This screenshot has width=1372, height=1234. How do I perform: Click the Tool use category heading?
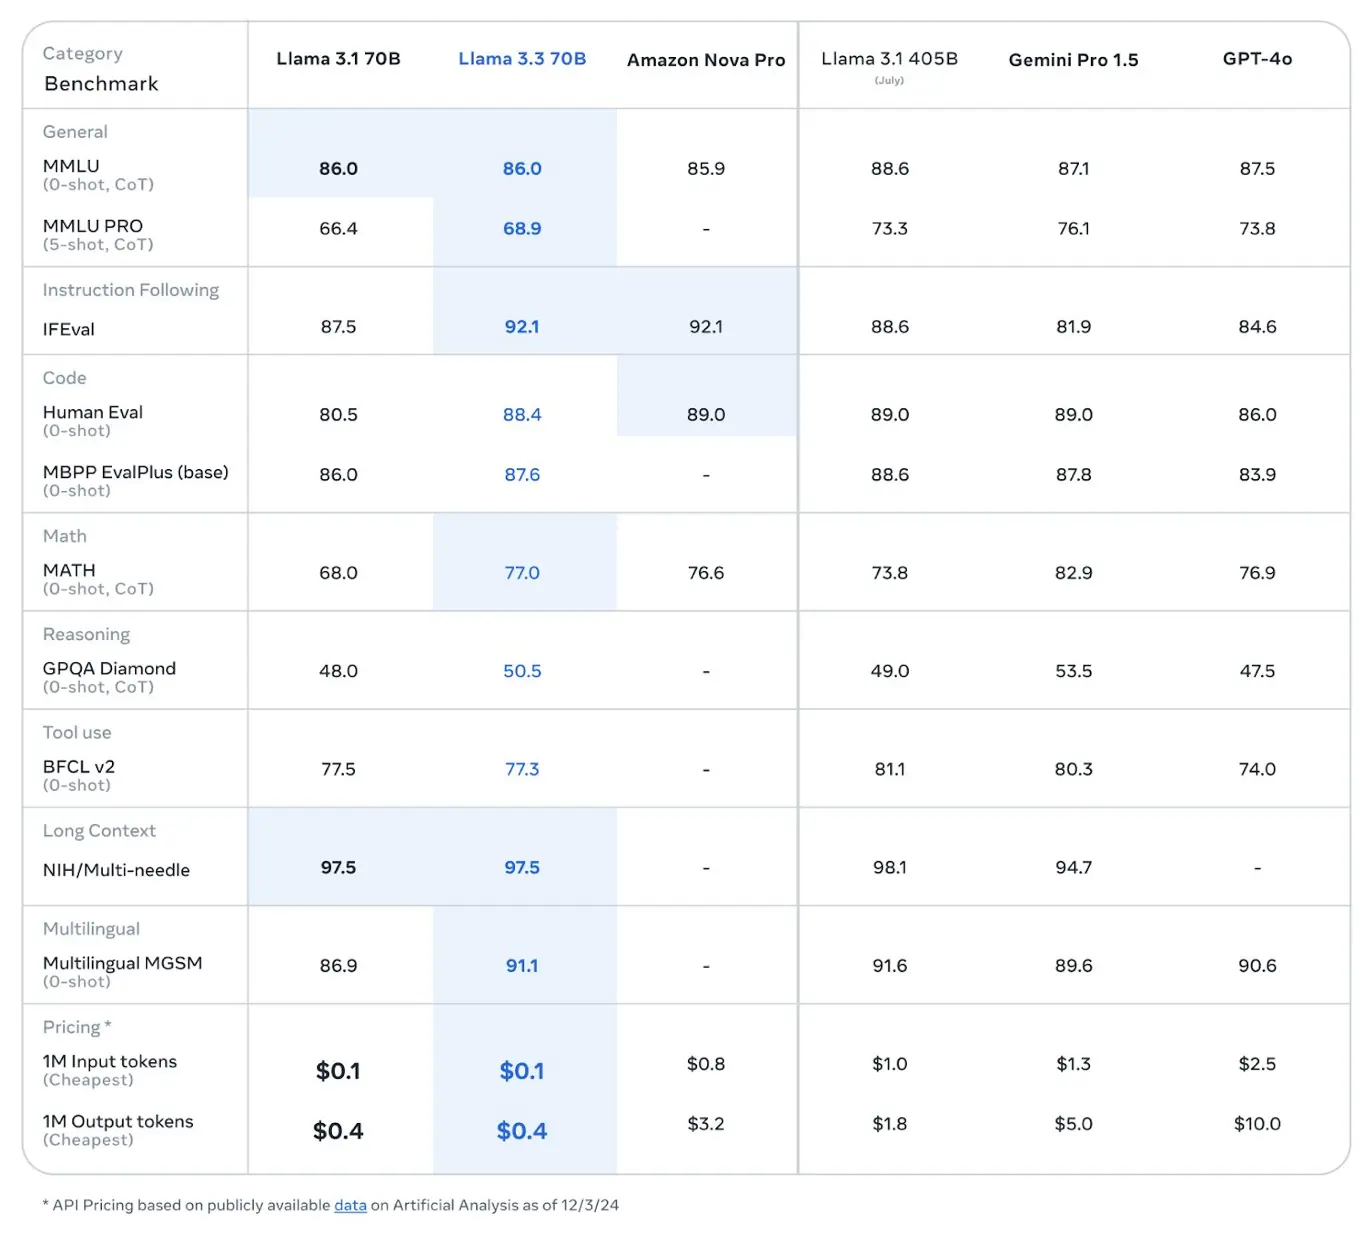[x=77, y=732]
